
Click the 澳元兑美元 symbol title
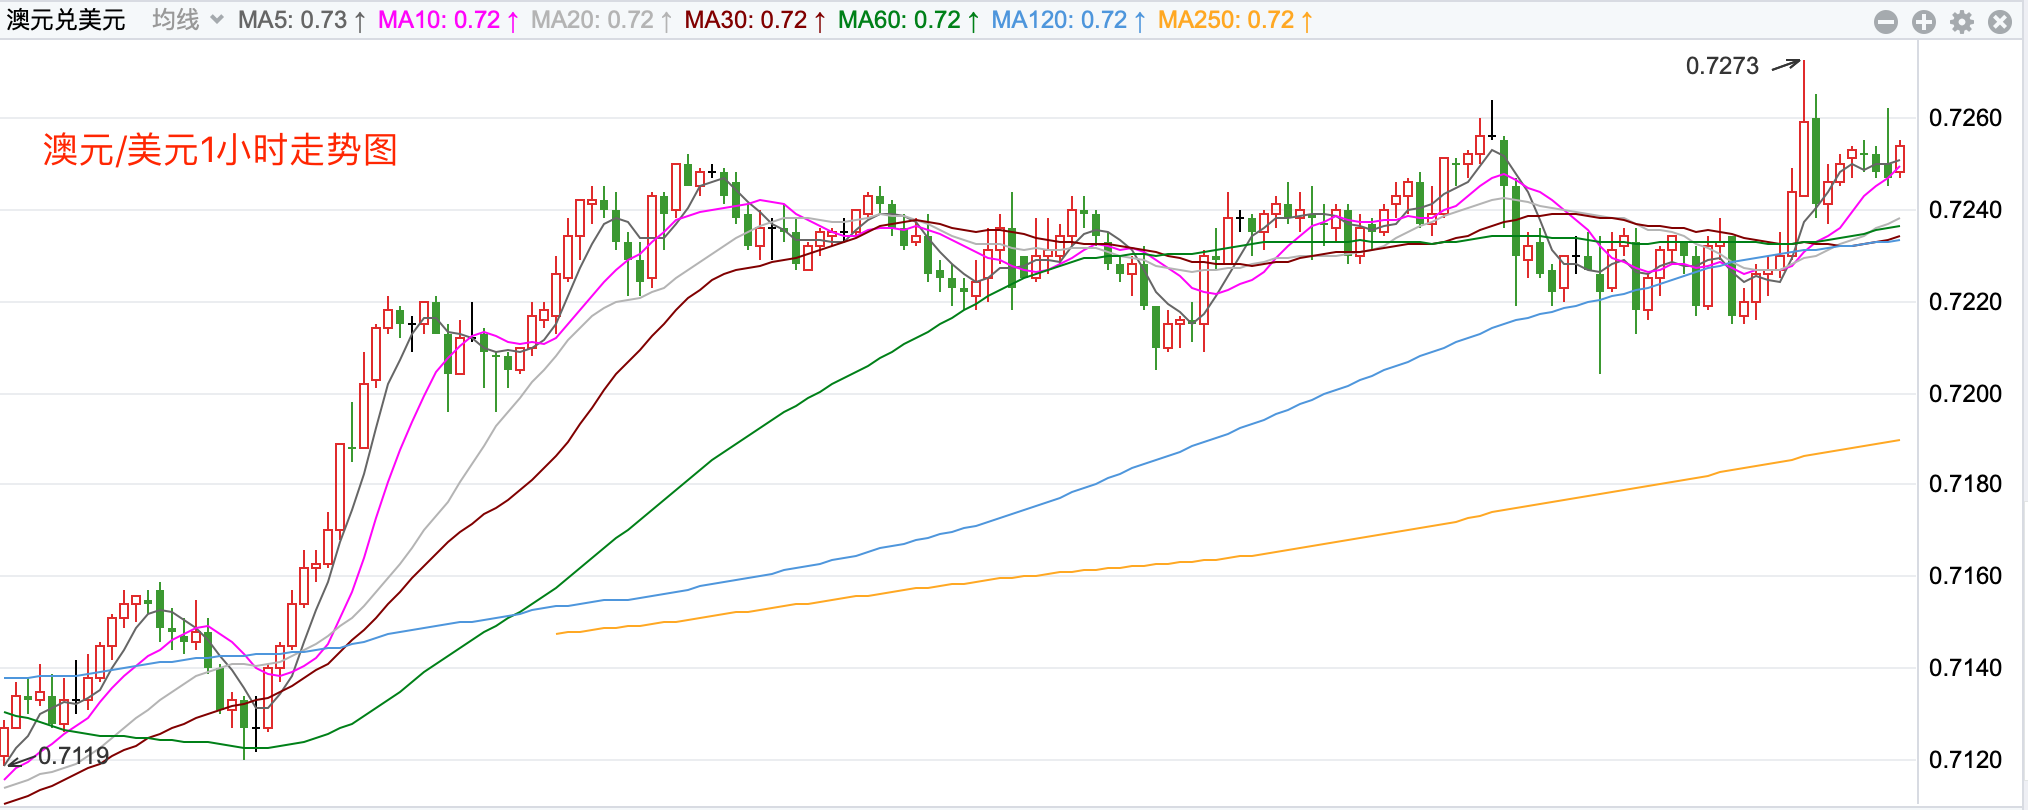[x=66, y=20]
